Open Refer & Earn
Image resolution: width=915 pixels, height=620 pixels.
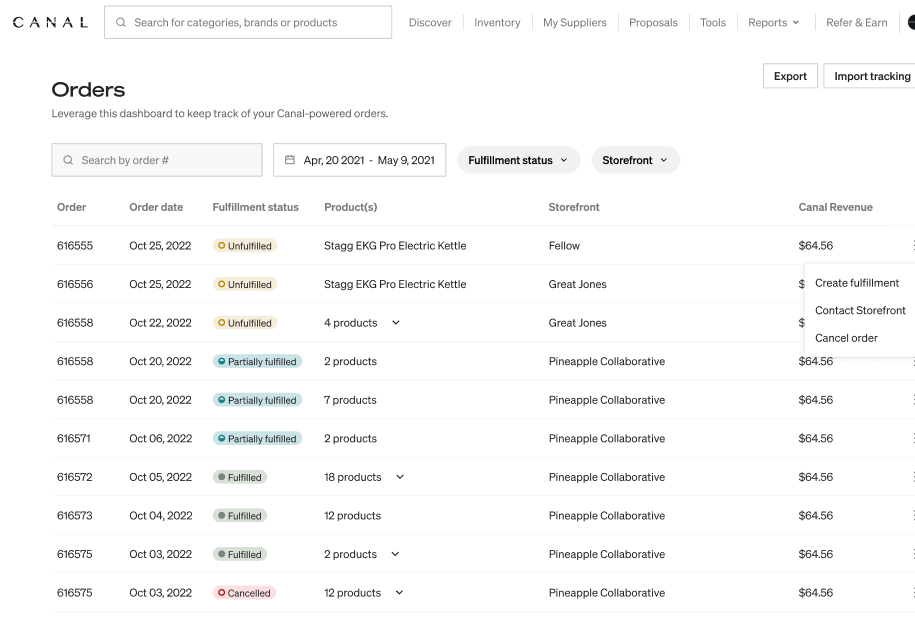coord(857,23)
